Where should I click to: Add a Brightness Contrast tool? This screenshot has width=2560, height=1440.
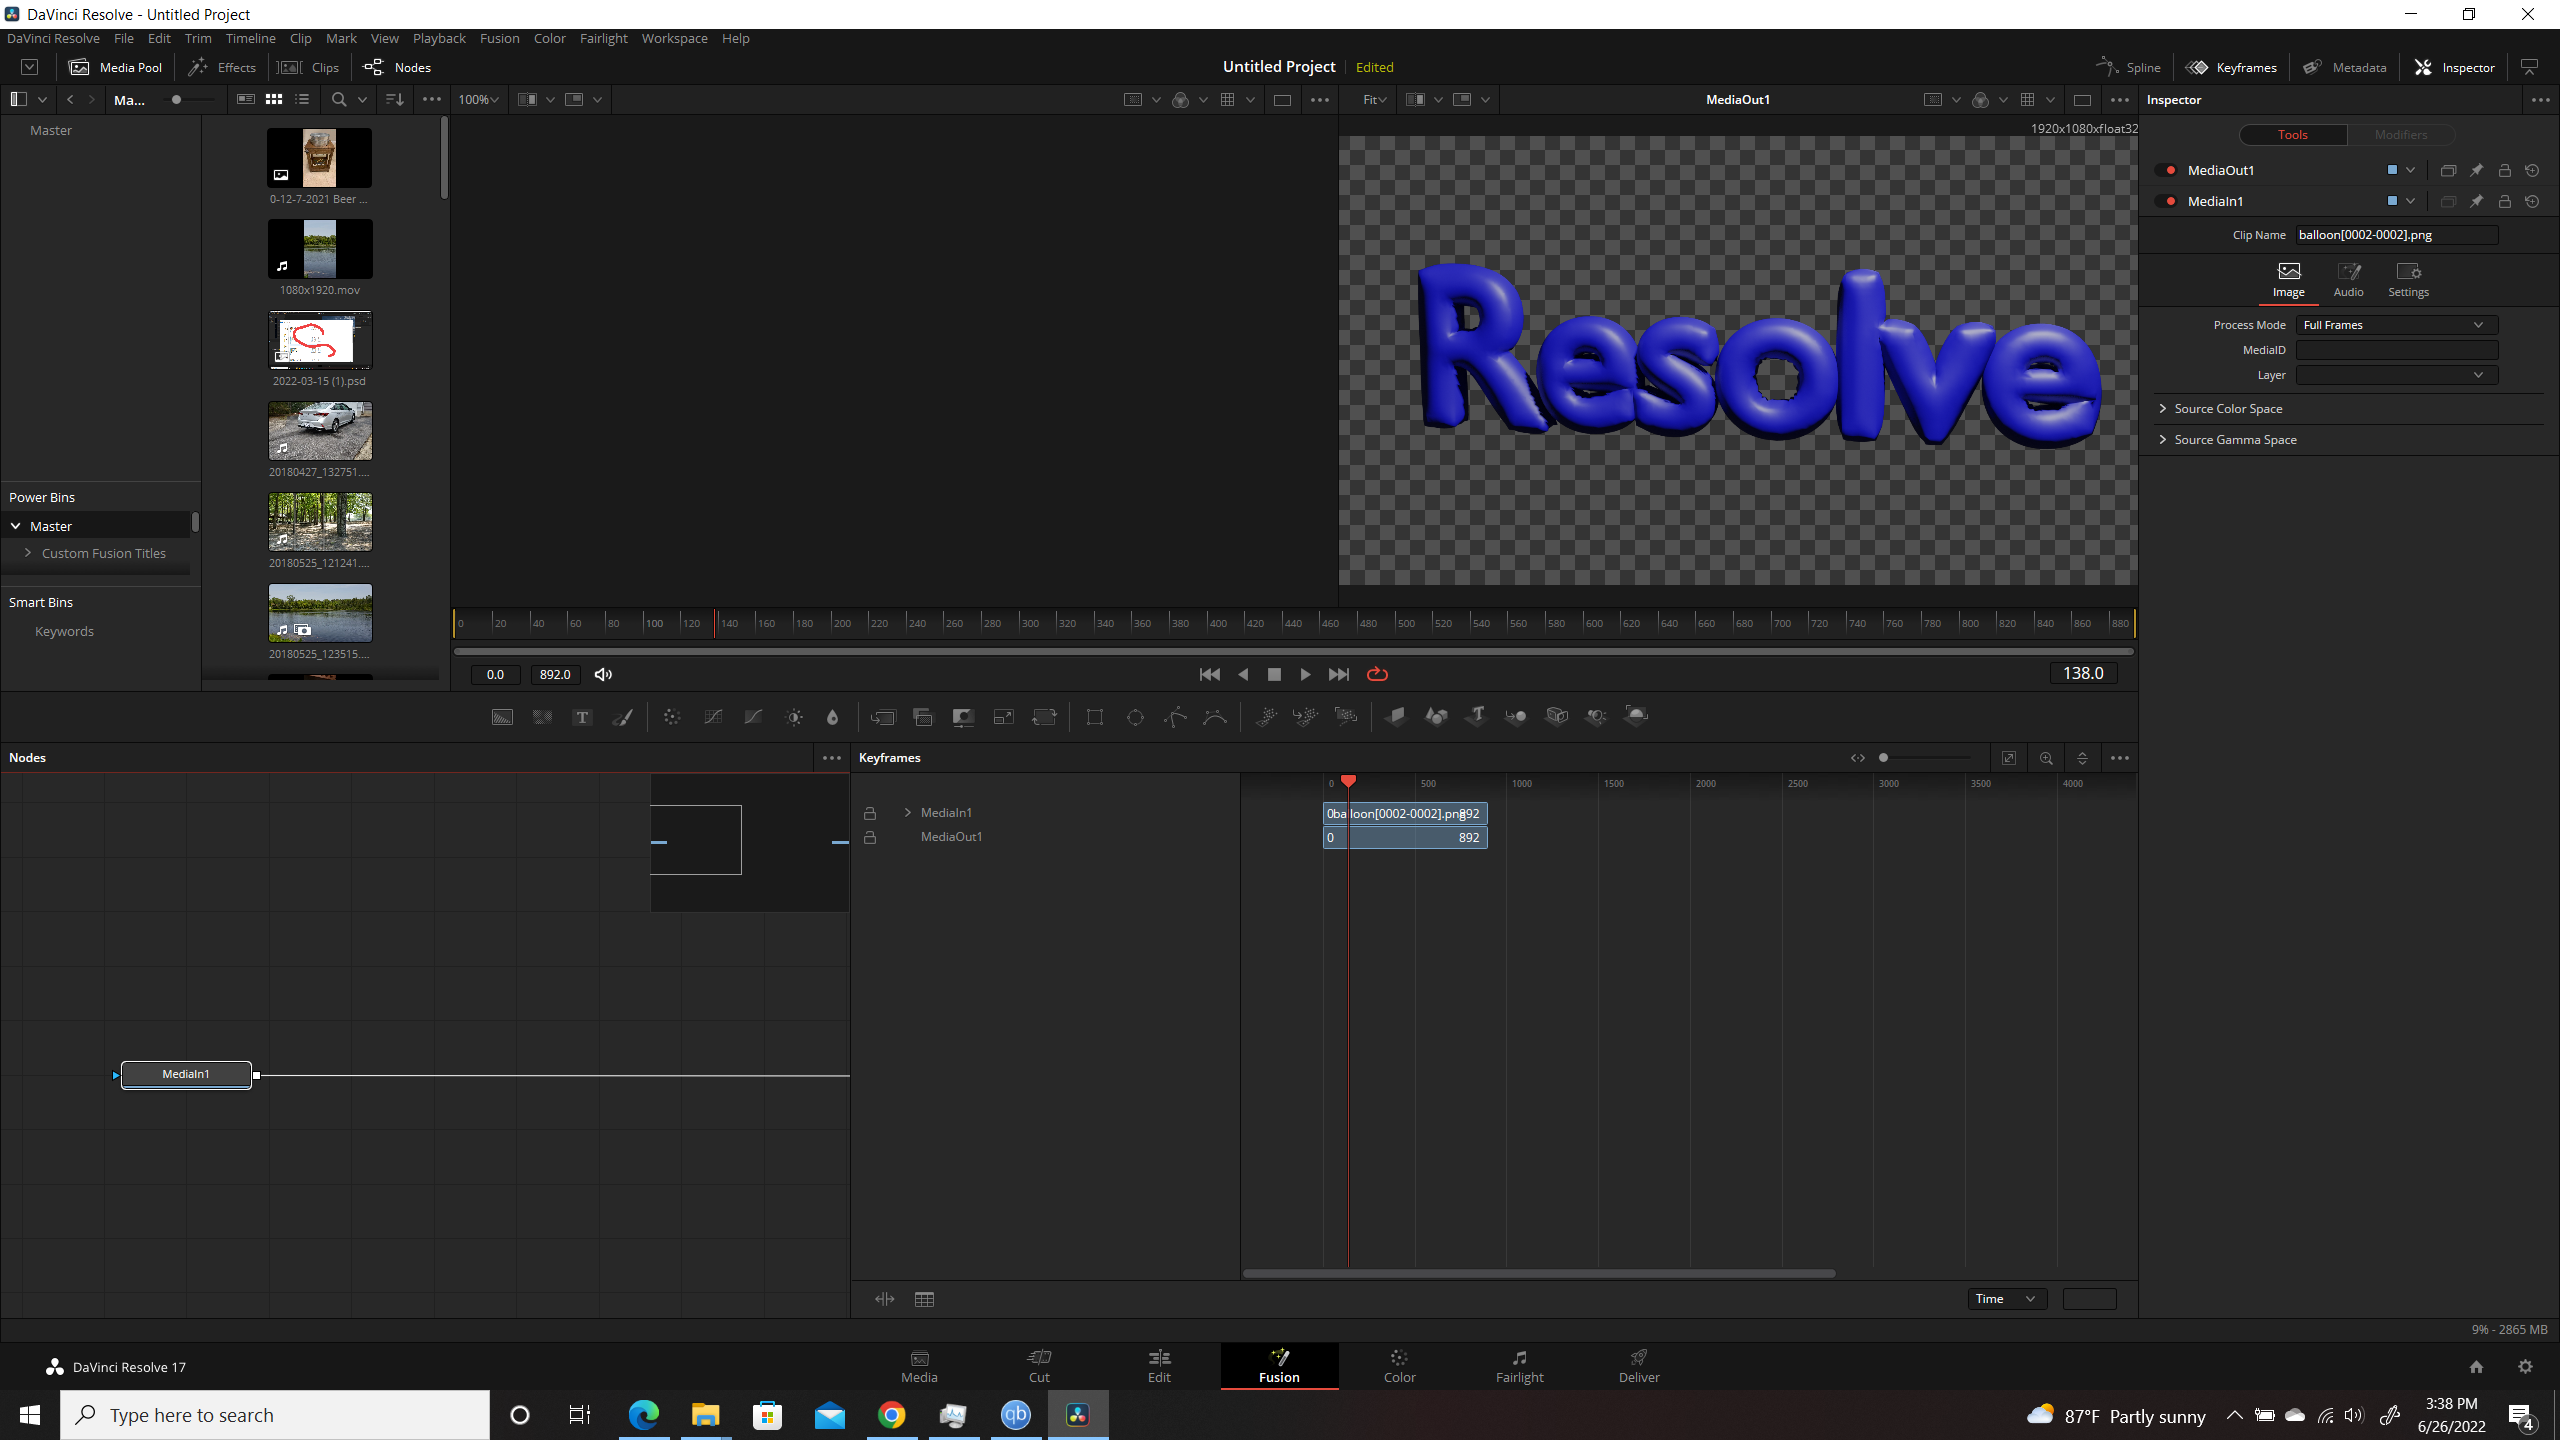794,717
